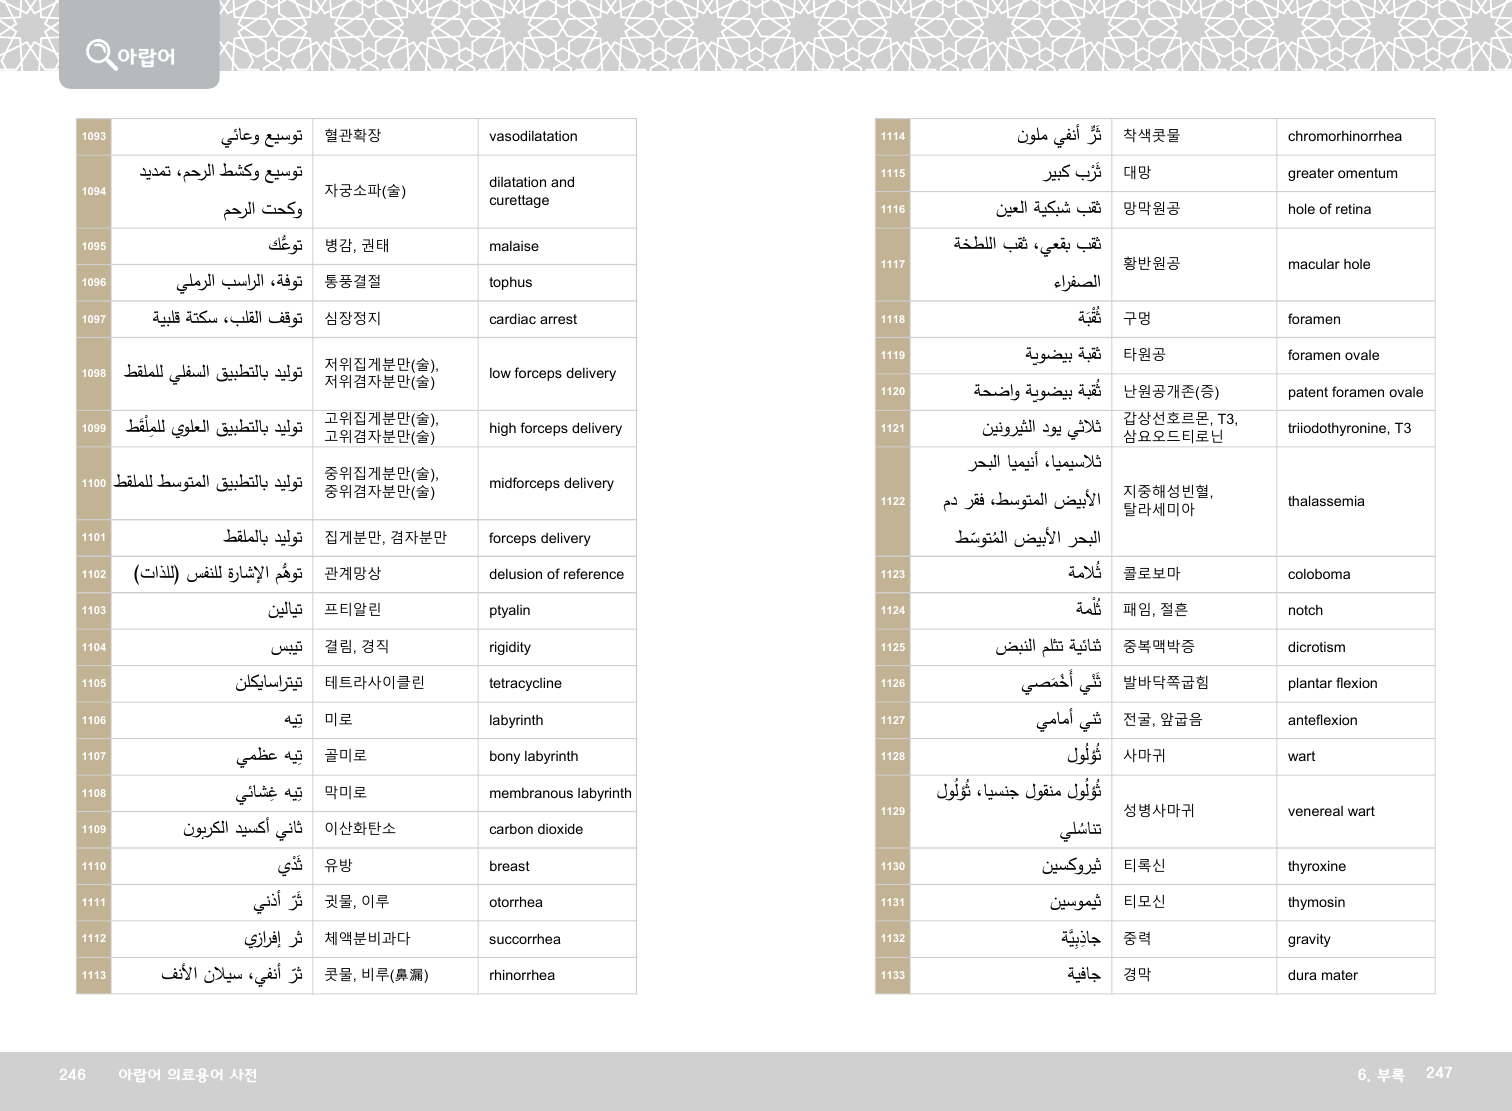Click 'delusion of reference' term
This screenshot has height=1111, width=1512.
[556, 574]
